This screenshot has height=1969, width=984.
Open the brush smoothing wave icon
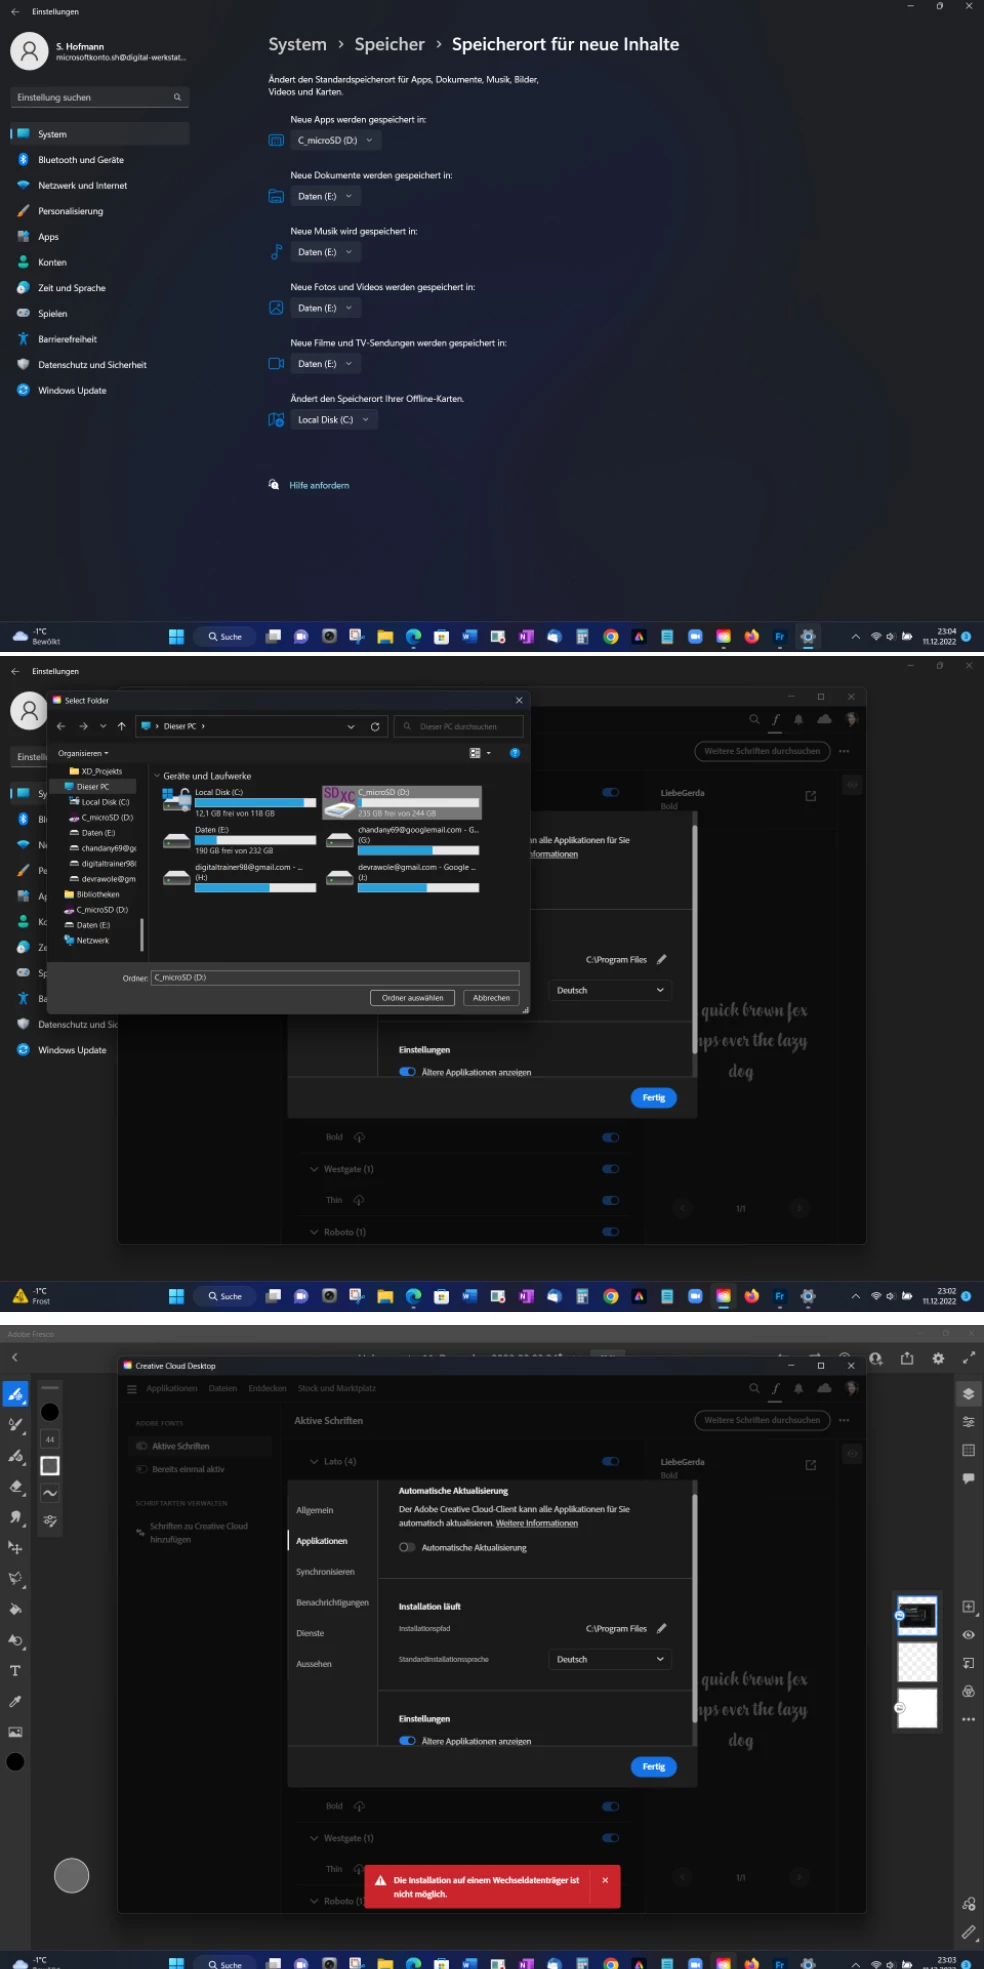tap(50, 1493)
